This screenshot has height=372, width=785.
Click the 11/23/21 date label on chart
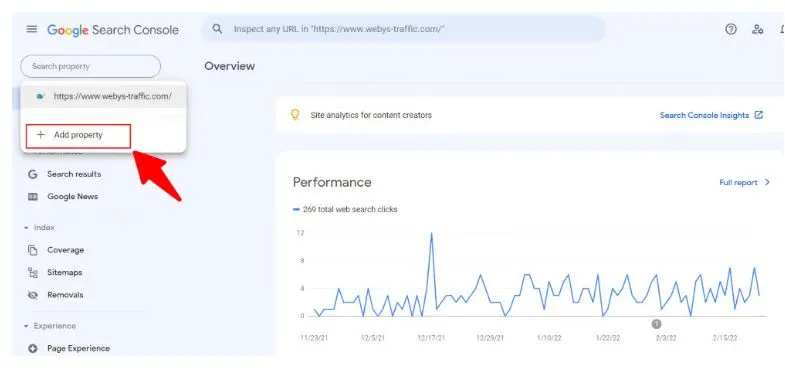tap(314, 338)
